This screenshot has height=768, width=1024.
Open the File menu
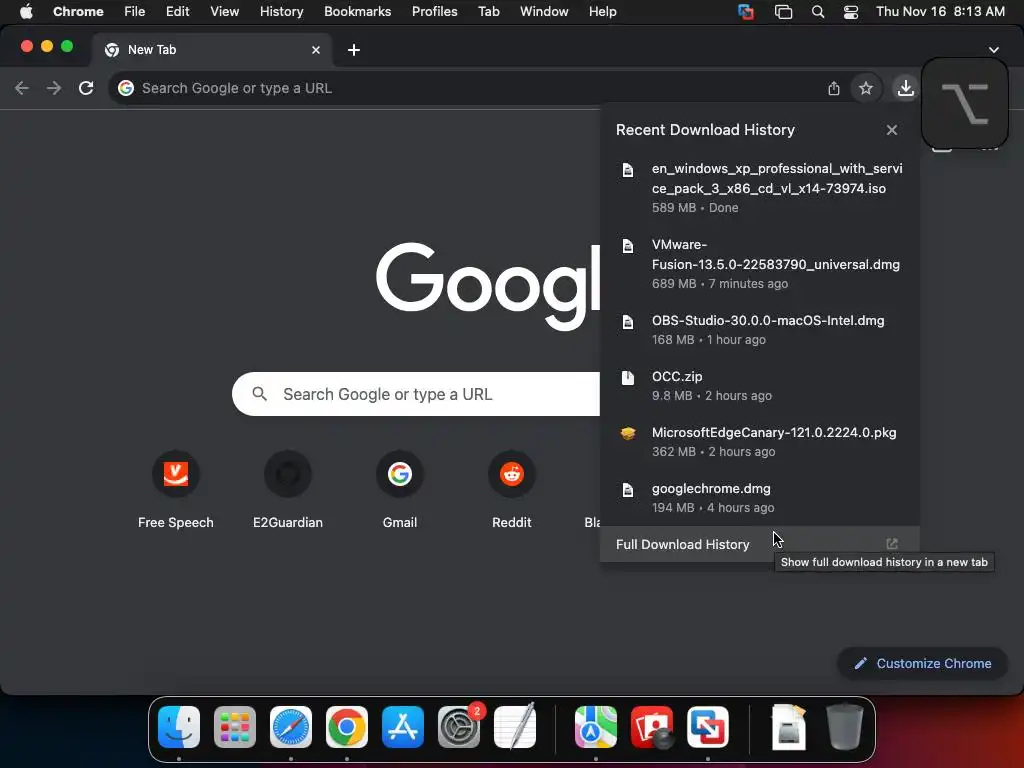(135, 12)
